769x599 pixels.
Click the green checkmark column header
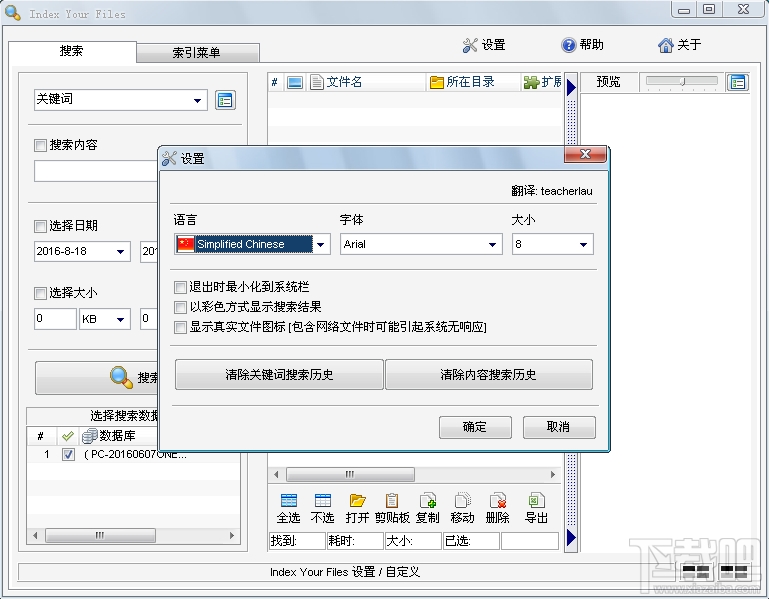coord(67,435)
